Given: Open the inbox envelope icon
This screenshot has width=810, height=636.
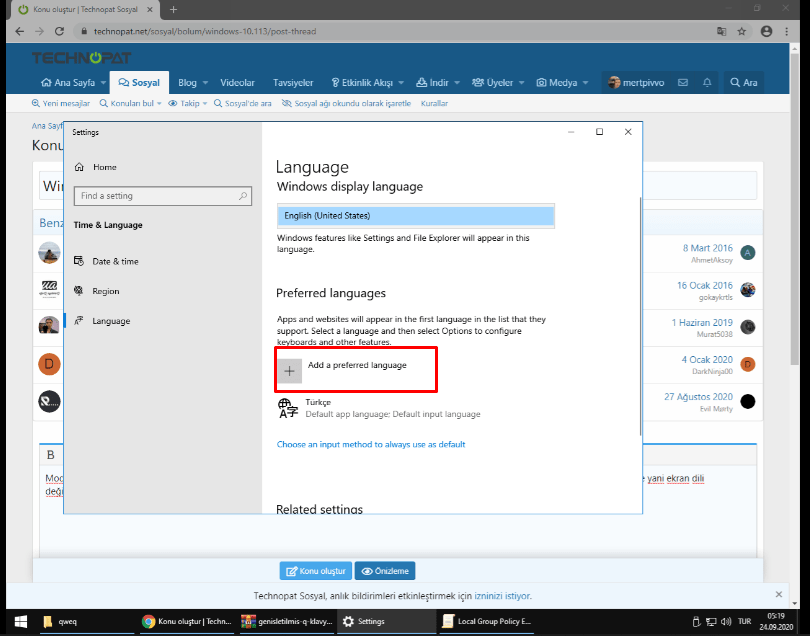Looking at the screenshot, I should (x=683, y=83).
